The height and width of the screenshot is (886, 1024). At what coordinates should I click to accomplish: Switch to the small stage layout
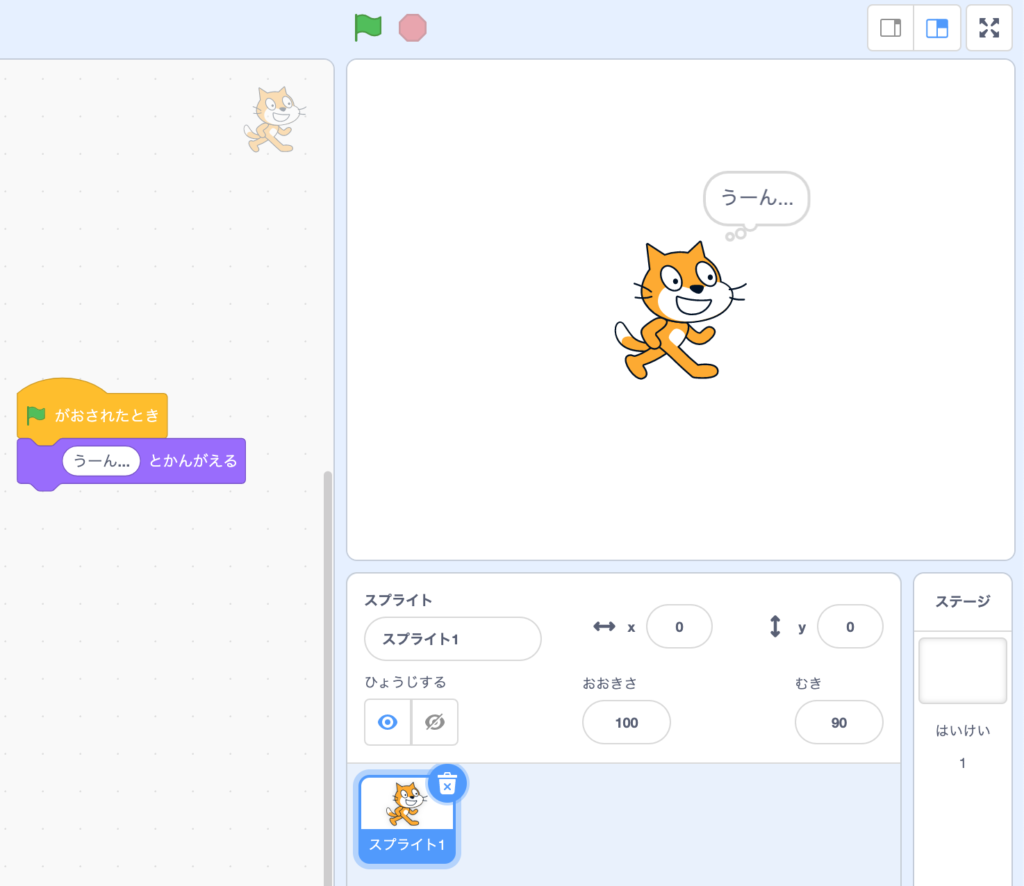click(x=890, y=28)
